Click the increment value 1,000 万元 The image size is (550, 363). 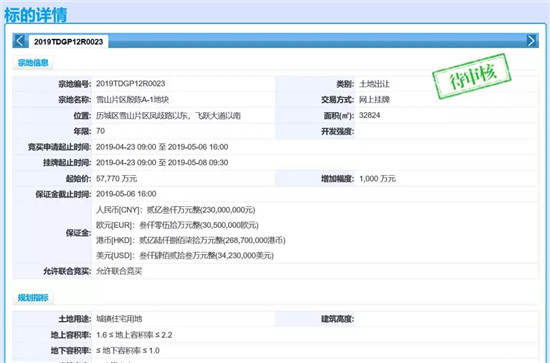[377, 179]
